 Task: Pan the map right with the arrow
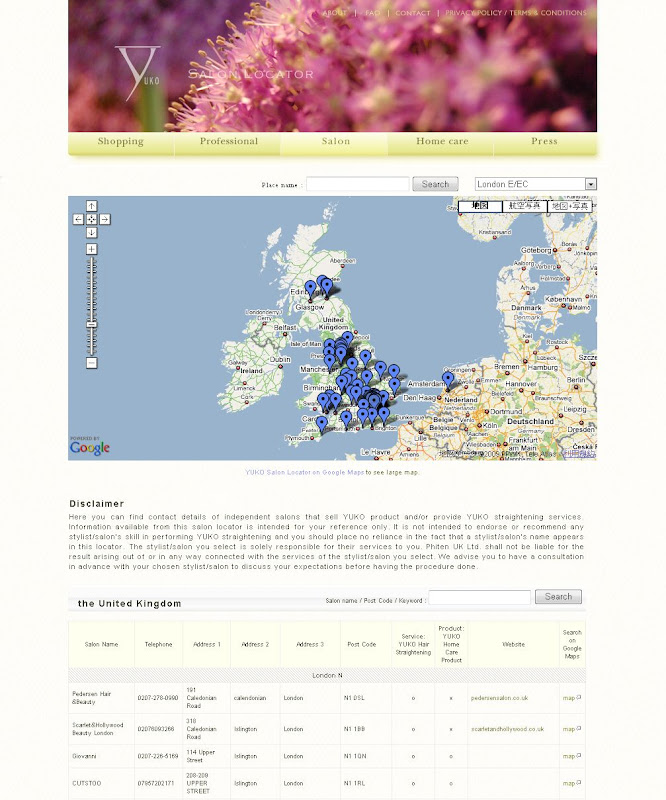[x=105, y=219]
